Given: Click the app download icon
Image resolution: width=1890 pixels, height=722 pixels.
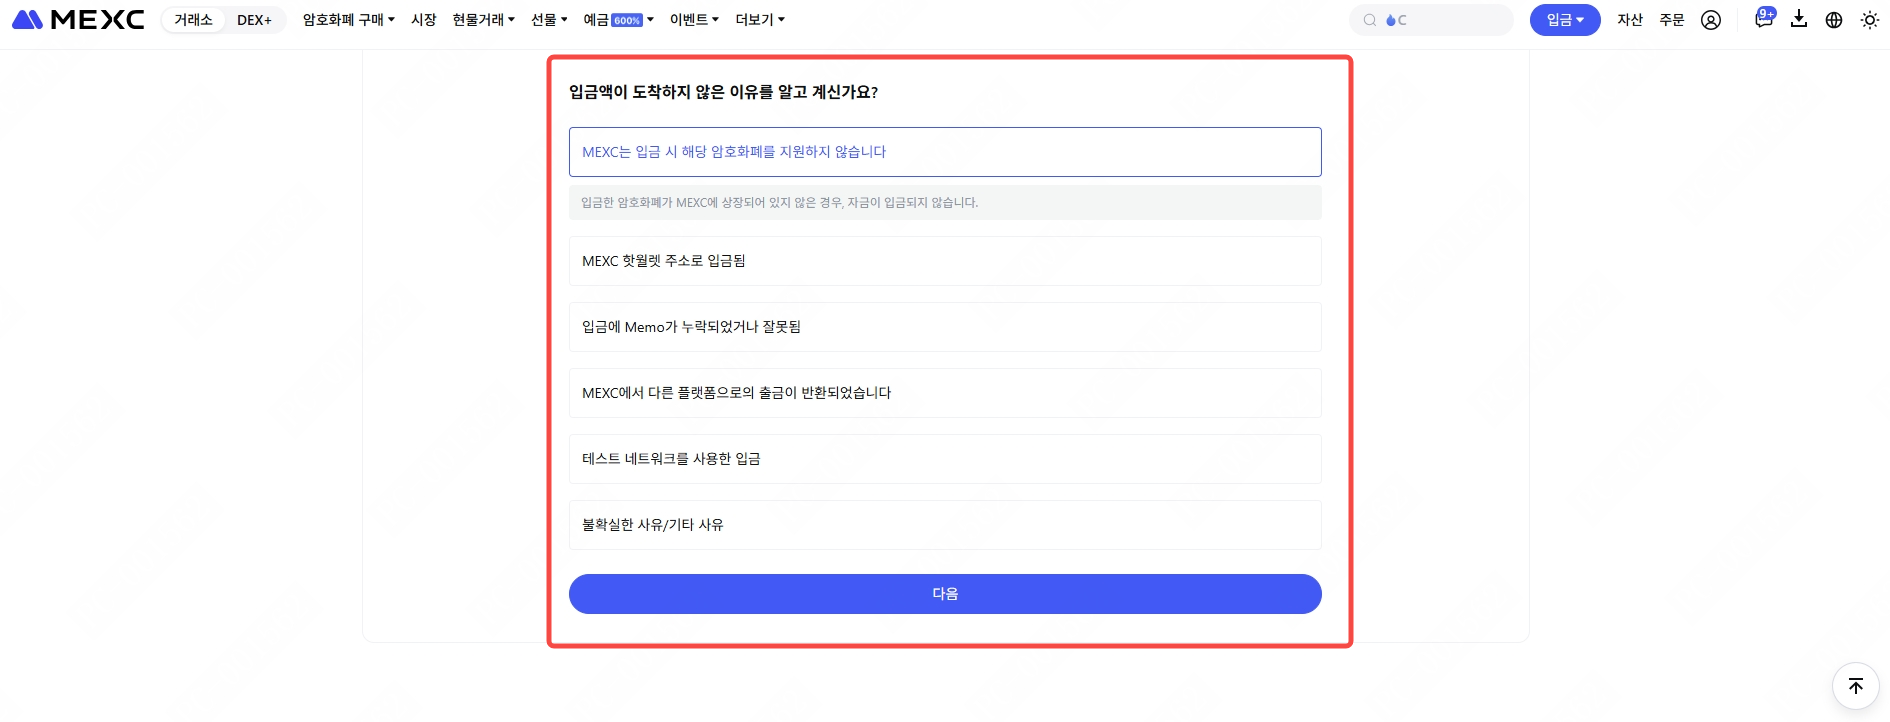Looking at the screenshot, I should tap(1799, 19).
